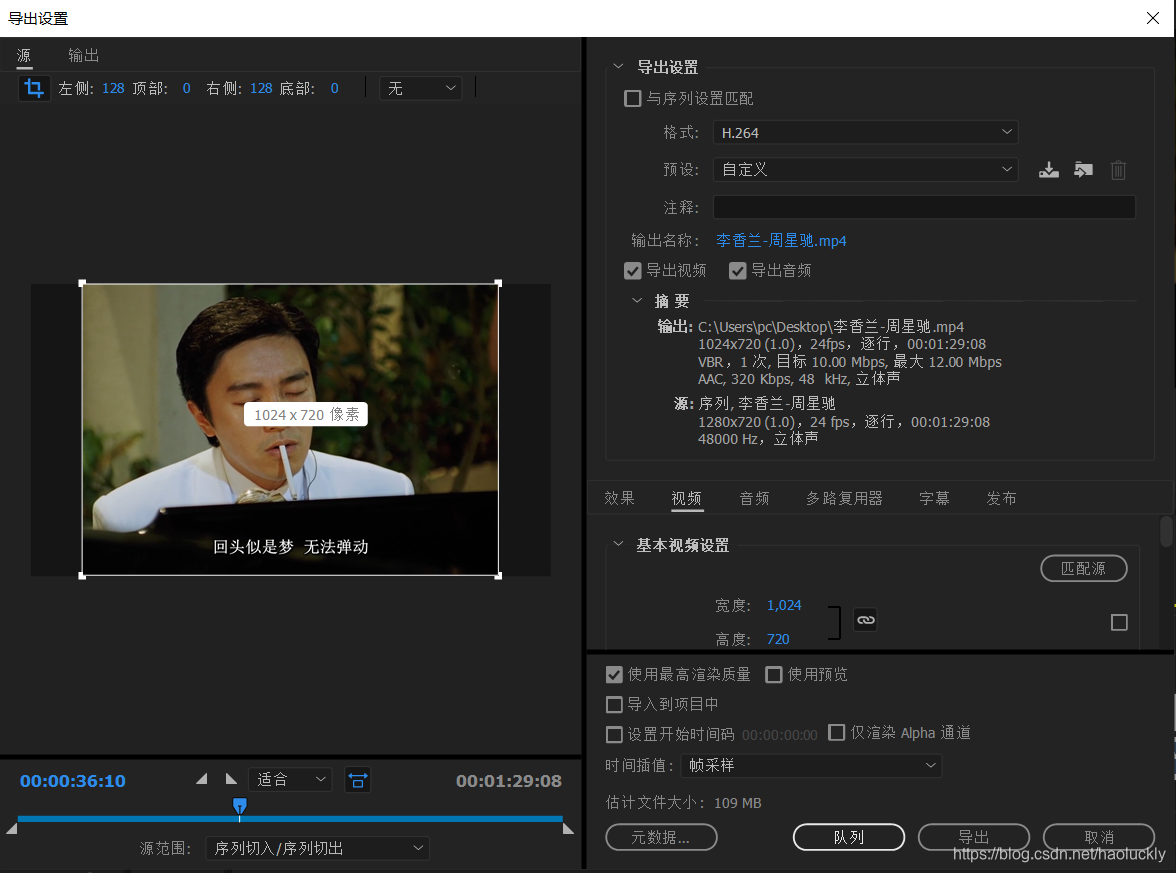Enable the use previews checkbox

773,674
